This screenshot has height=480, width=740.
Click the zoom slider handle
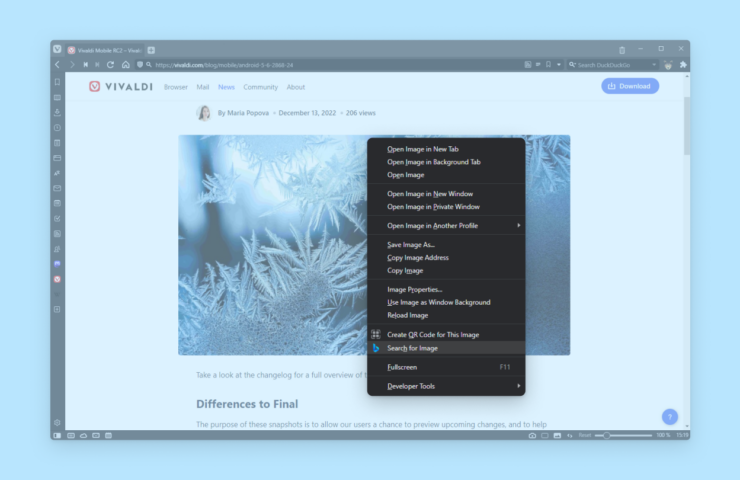point(606,435)
